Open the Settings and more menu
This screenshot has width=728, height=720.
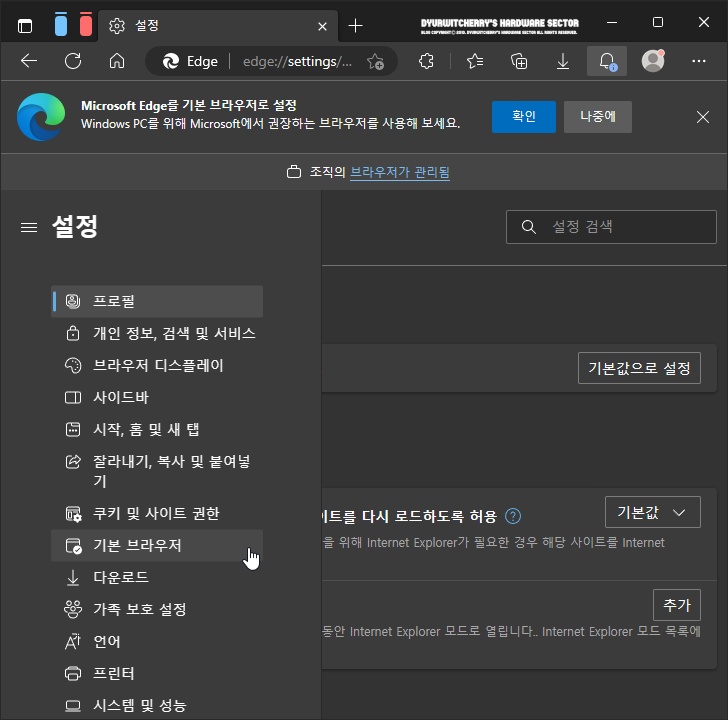click(699, 61)
